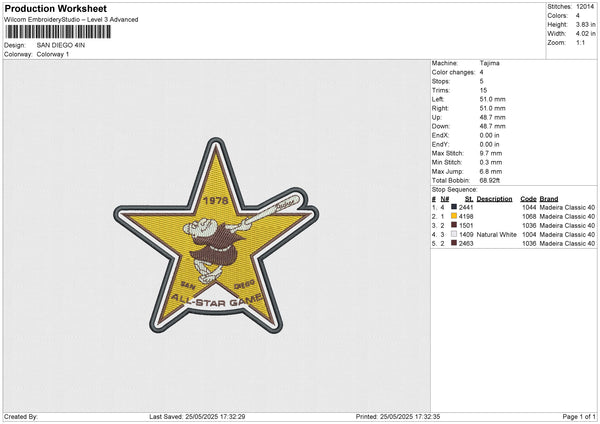This screenshot has width=600, height=424.
Task: Select the maroon swatch for thread 1501
Action: [x=454, y=225]
